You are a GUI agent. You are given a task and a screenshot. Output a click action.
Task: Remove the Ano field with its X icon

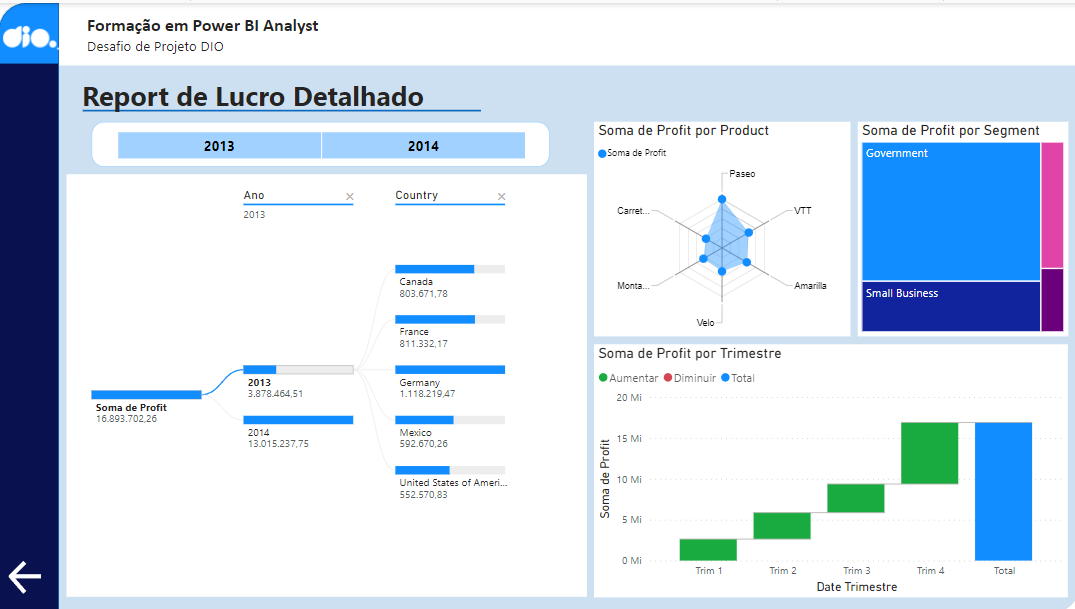tap(348, 195)
